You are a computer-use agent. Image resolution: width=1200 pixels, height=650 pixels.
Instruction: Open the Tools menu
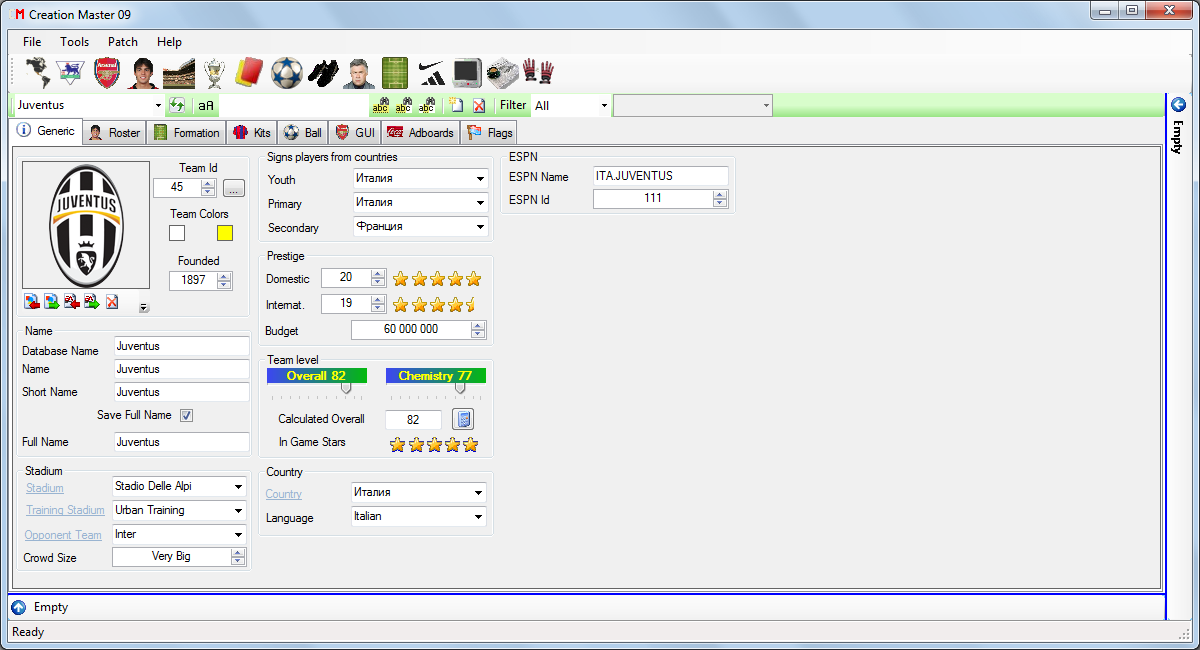click(x=74, y=42)
